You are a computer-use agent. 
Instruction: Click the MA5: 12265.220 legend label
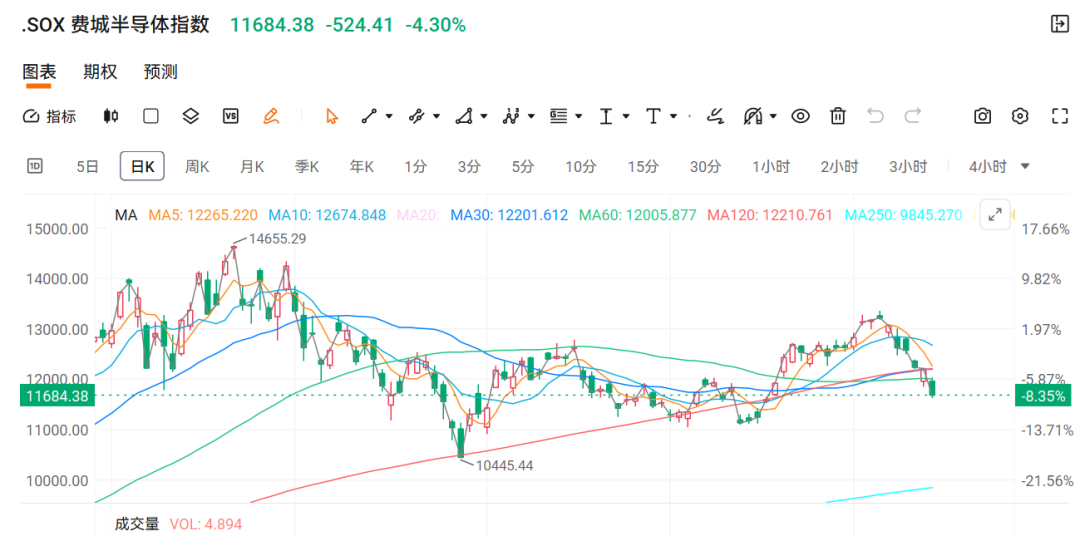(203, 215)
